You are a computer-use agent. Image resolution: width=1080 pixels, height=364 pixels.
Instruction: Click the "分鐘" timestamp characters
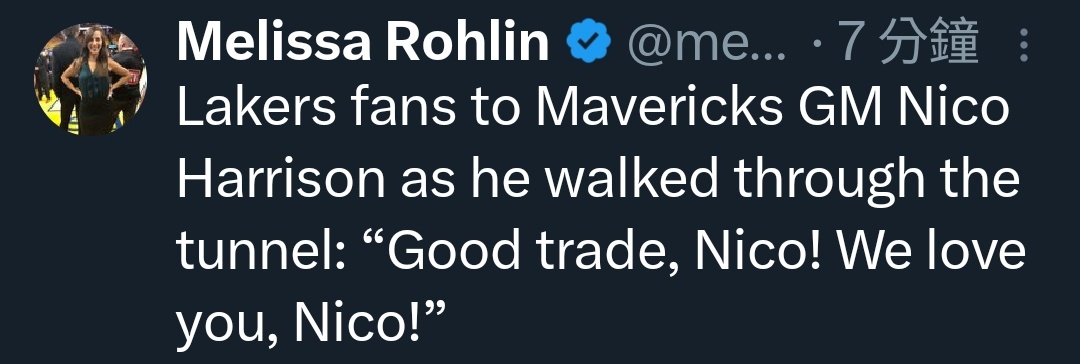click(927, 43)
